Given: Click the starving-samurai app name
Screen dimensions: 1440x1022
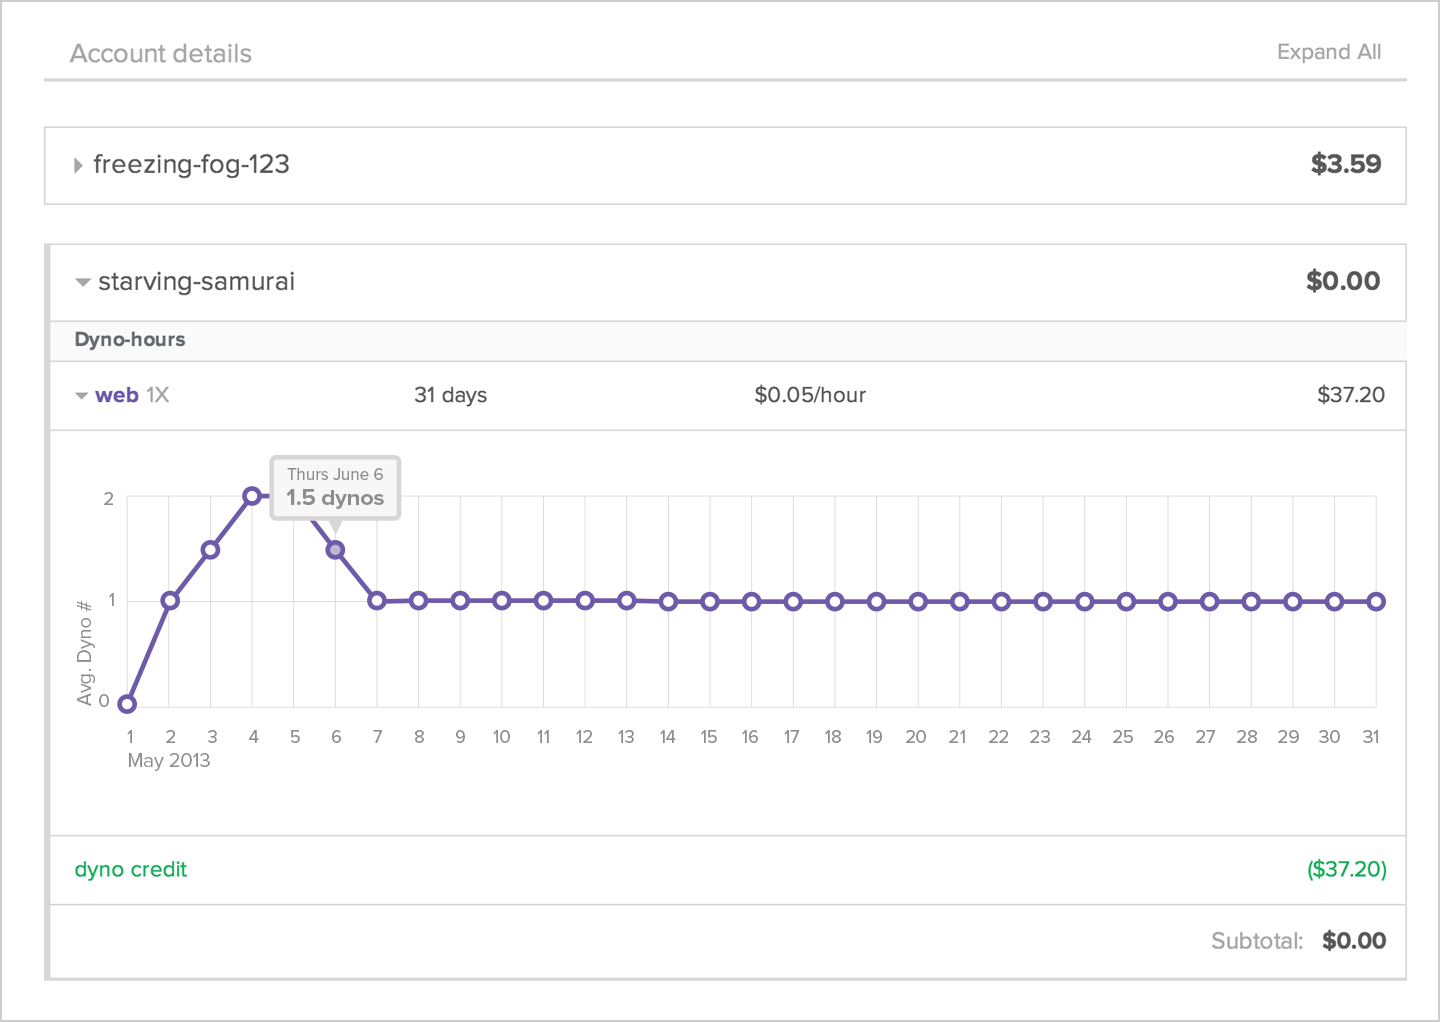Looking at the screenshot, I should point(196,282).
